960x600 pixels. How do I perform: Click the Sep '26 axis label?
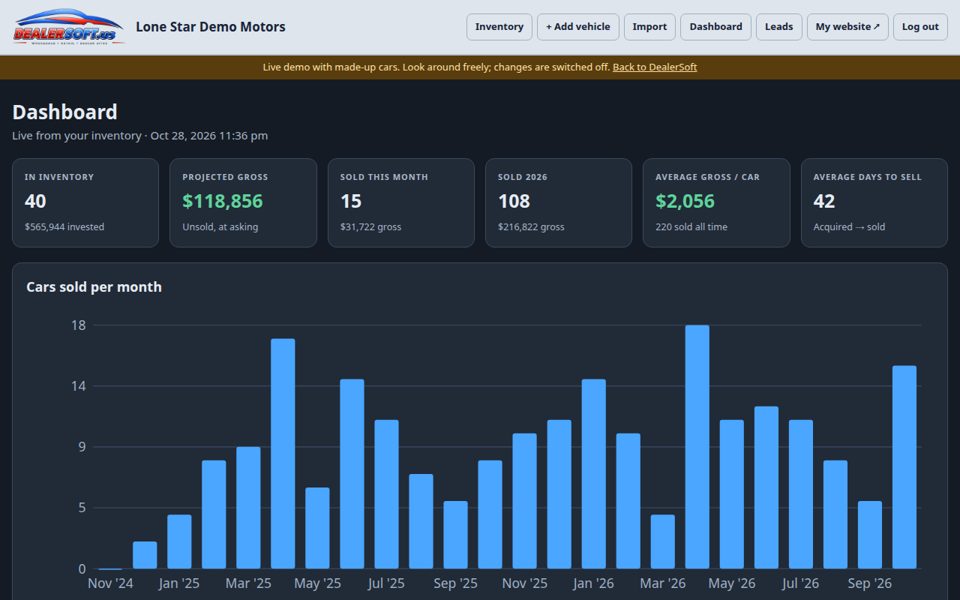(870, 583)
